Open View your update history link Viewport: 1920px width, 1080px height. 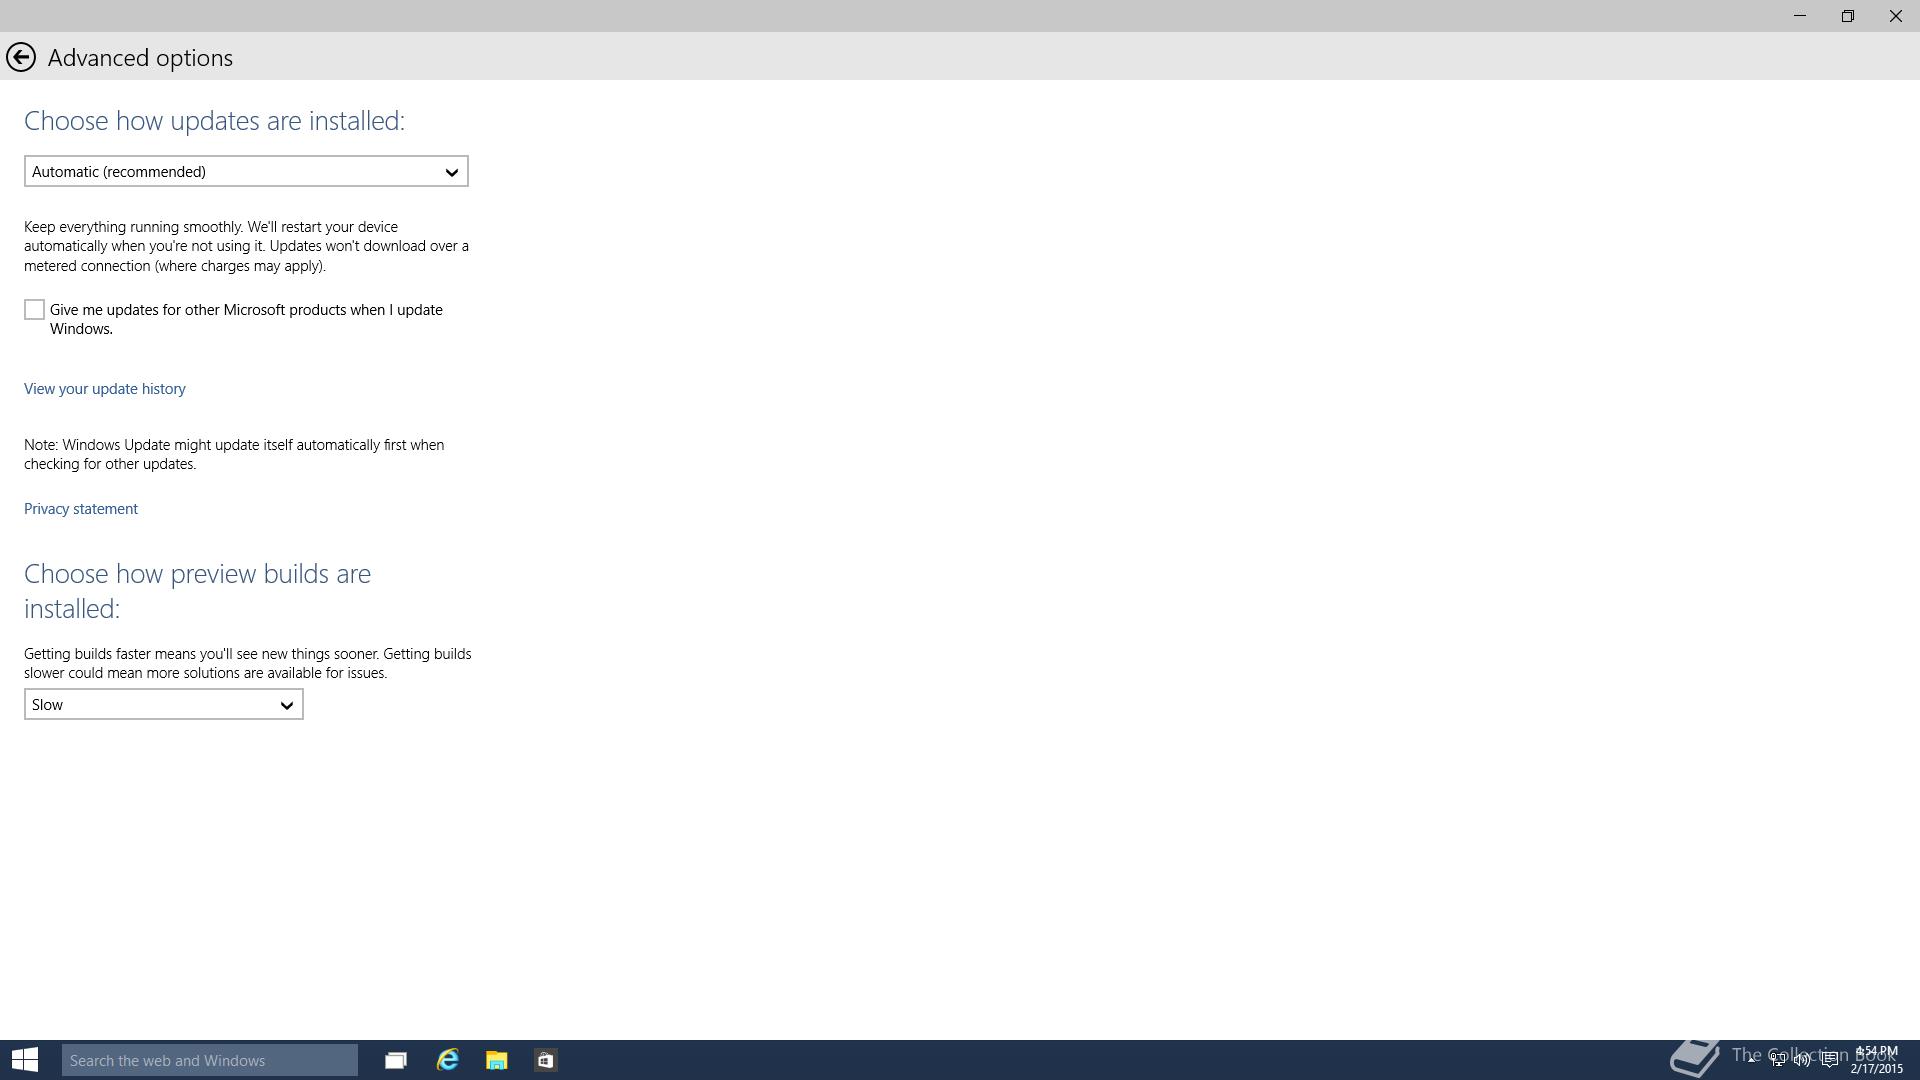105,389
